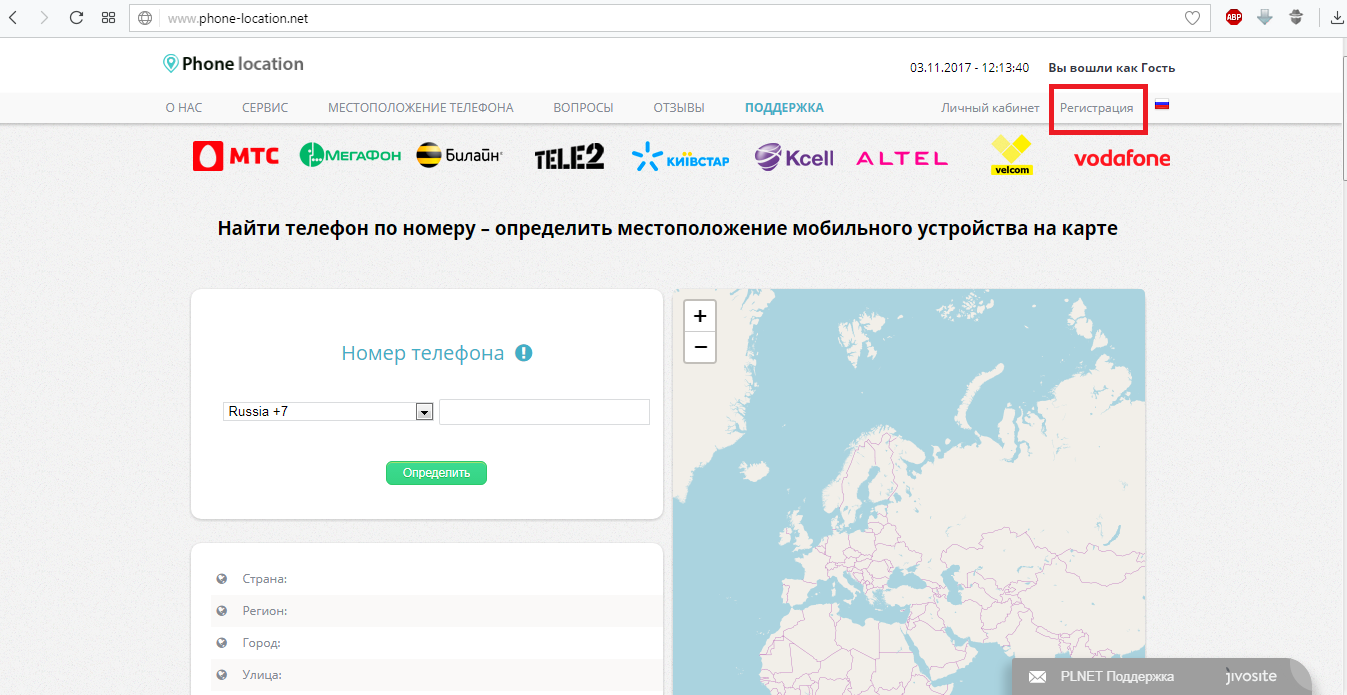The width and height of the screenshot is (1347, 695).
Task: Click the vodafone operator logo
Action: (1122, 158)
